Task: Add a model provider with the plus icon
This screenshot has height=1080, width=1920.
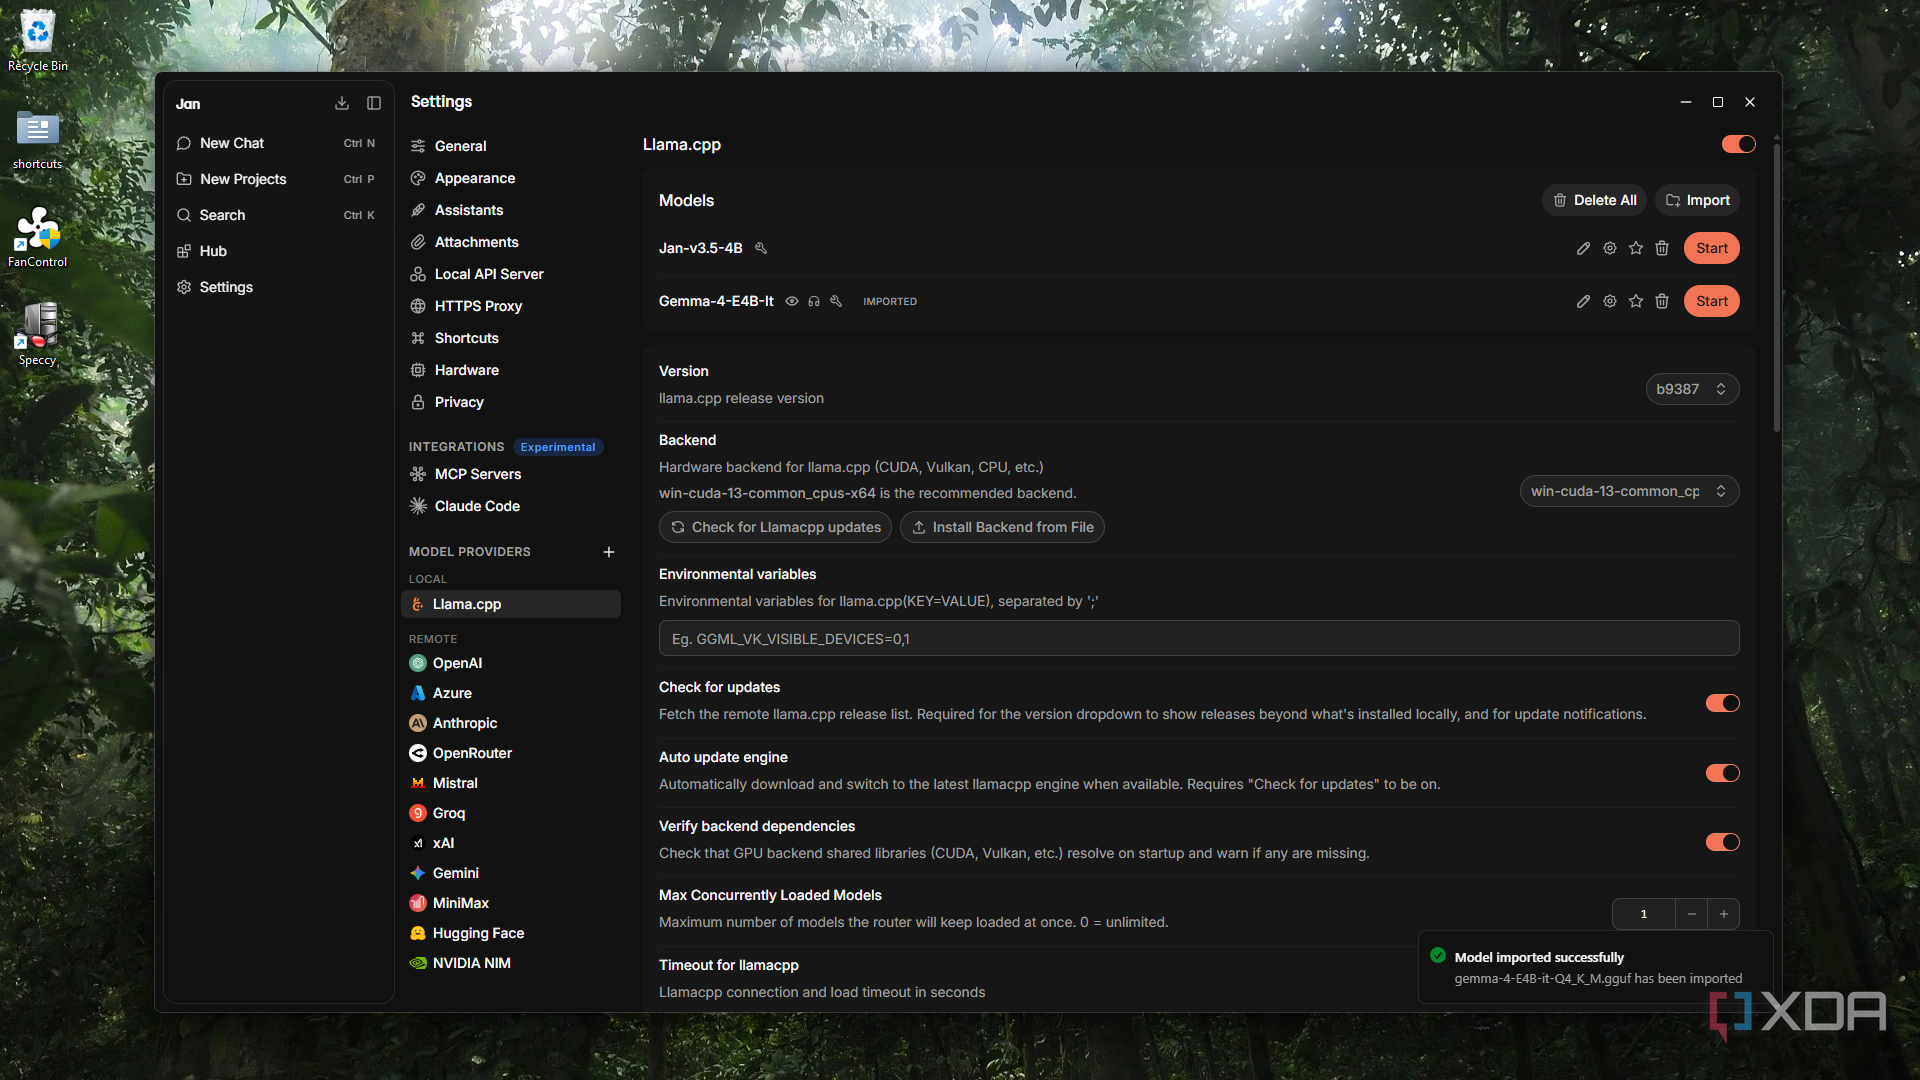Action: (609, 552)
